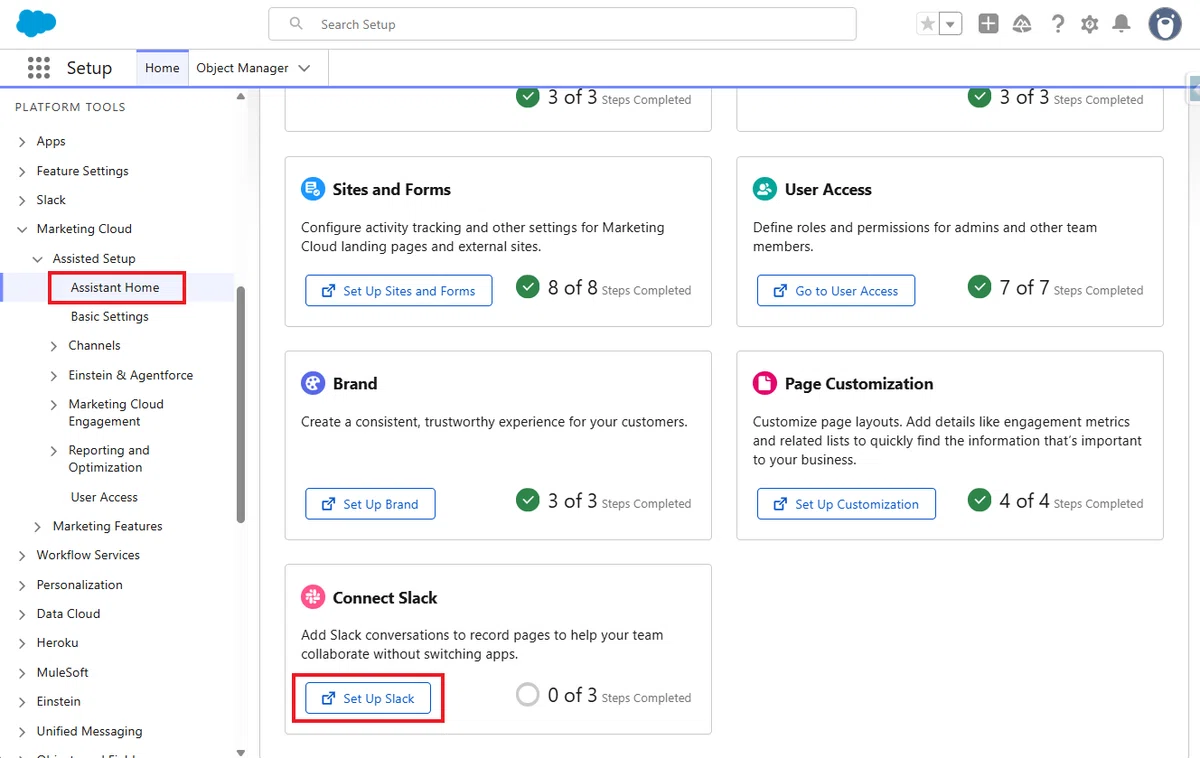Click the Search Setup input field
The image size is (1200, 758).
pyautogui.click(x=562, y=24)
